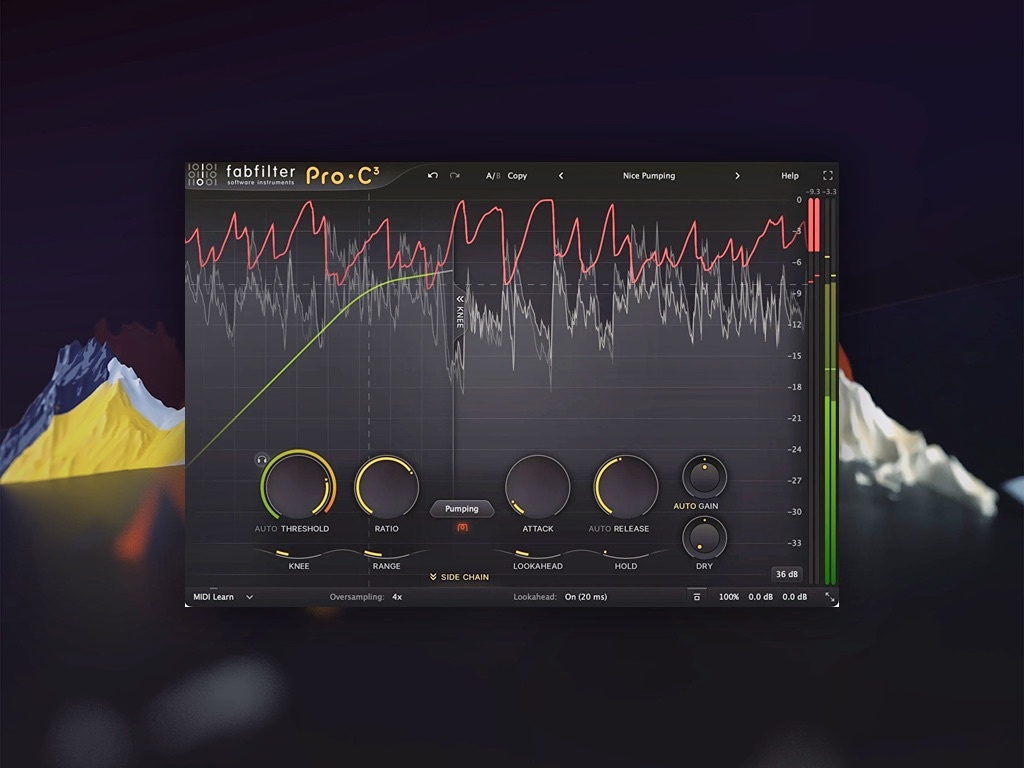Expand the Side Chain section
The width and height of the screenshot is (1024, 768).
(459, 577)
